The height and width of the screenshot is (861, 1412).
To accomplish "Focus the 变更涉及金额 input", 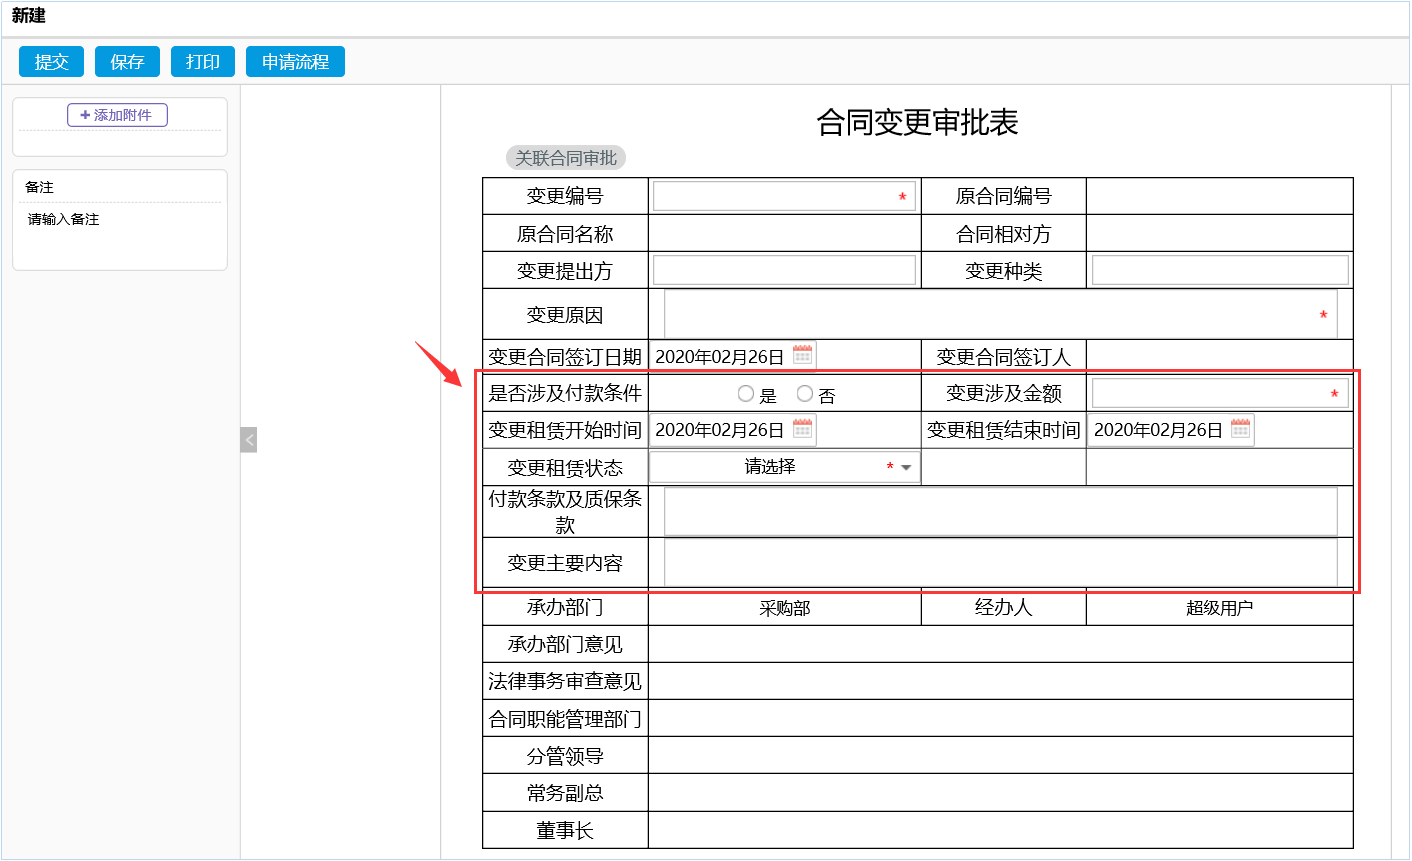I will pos(1210,394).
